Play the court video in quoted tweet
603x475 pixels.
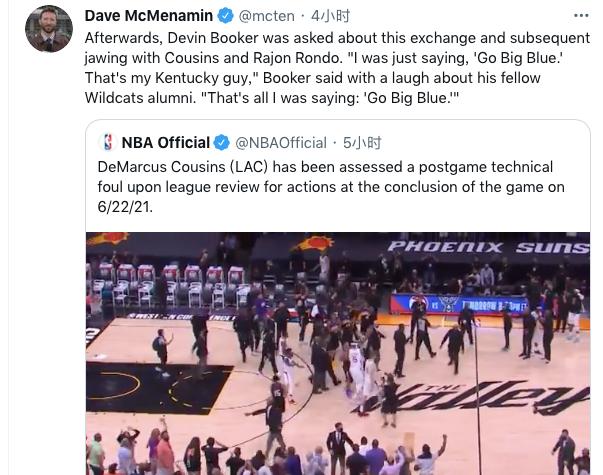(x=338, y=353)
